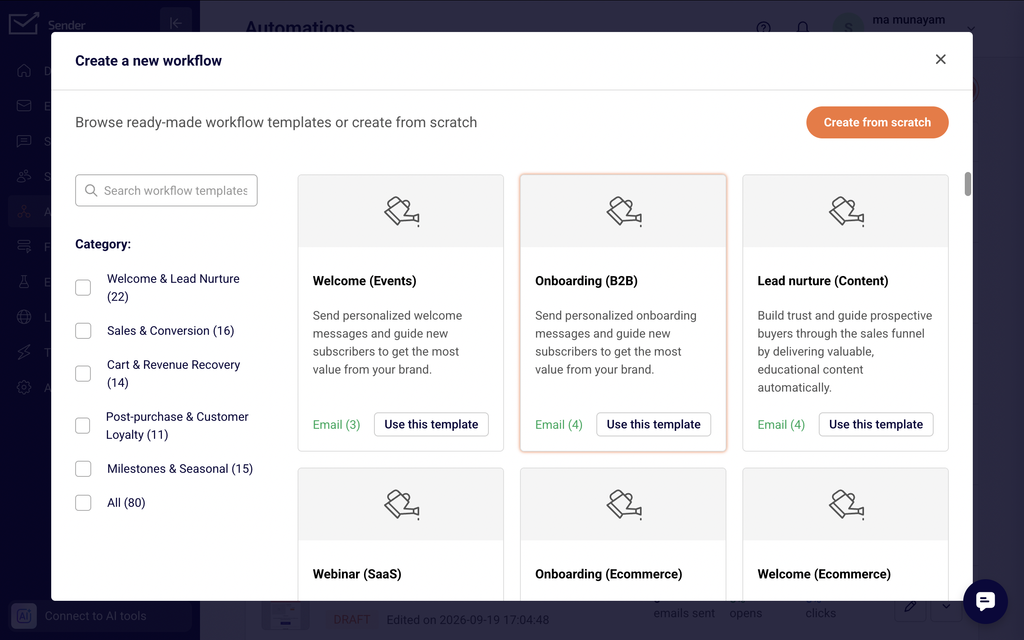
Task: Open the email envelope sidebar icon
Action: coord(24,106)
